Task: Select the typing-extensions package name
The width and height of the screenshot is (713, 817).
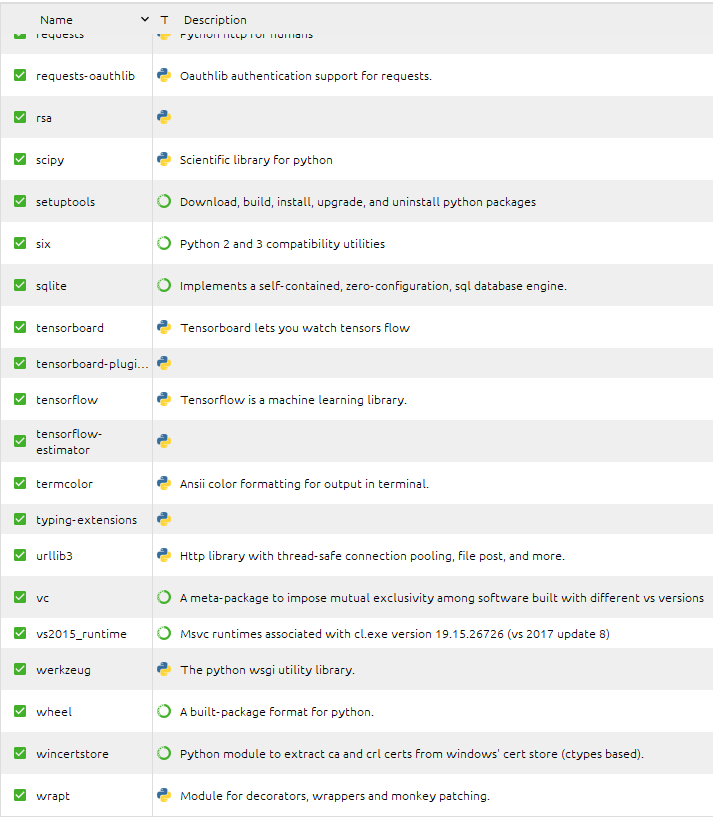Action: point(87,520)
